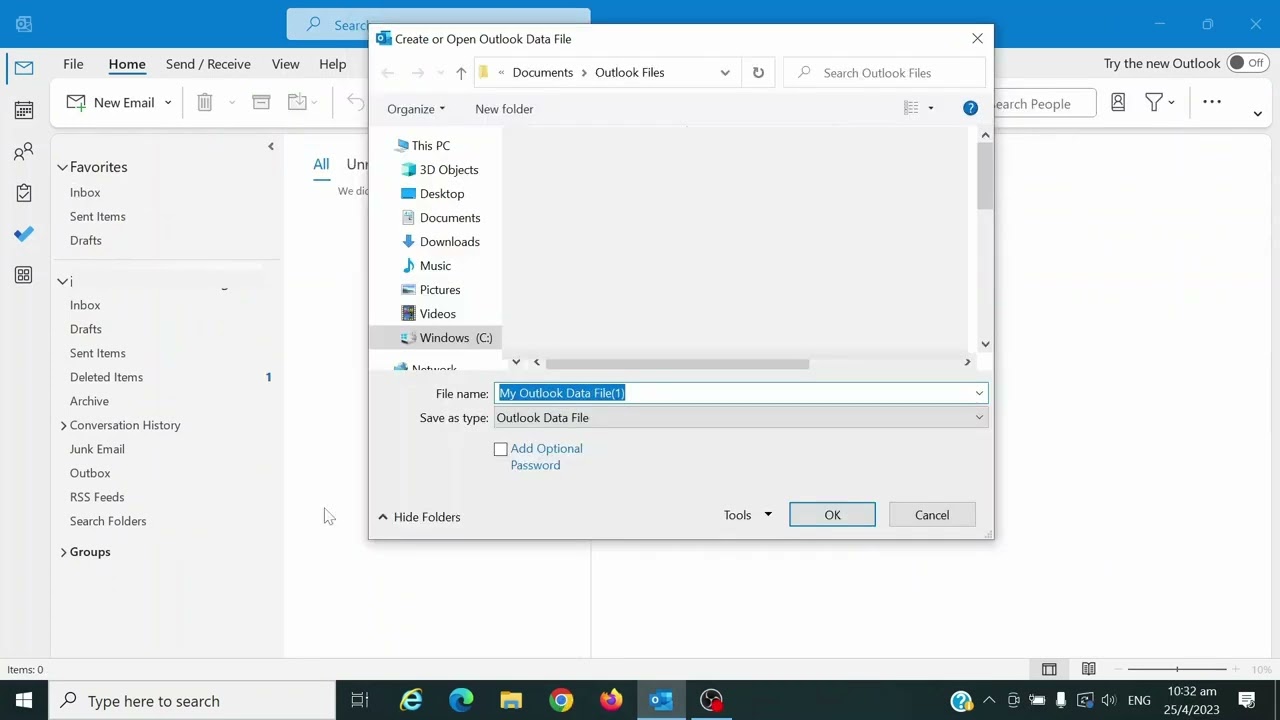Click the dialog horizontal scrollbar
The height and width of the screenshot is (720, 1280).
click(677, 363)
